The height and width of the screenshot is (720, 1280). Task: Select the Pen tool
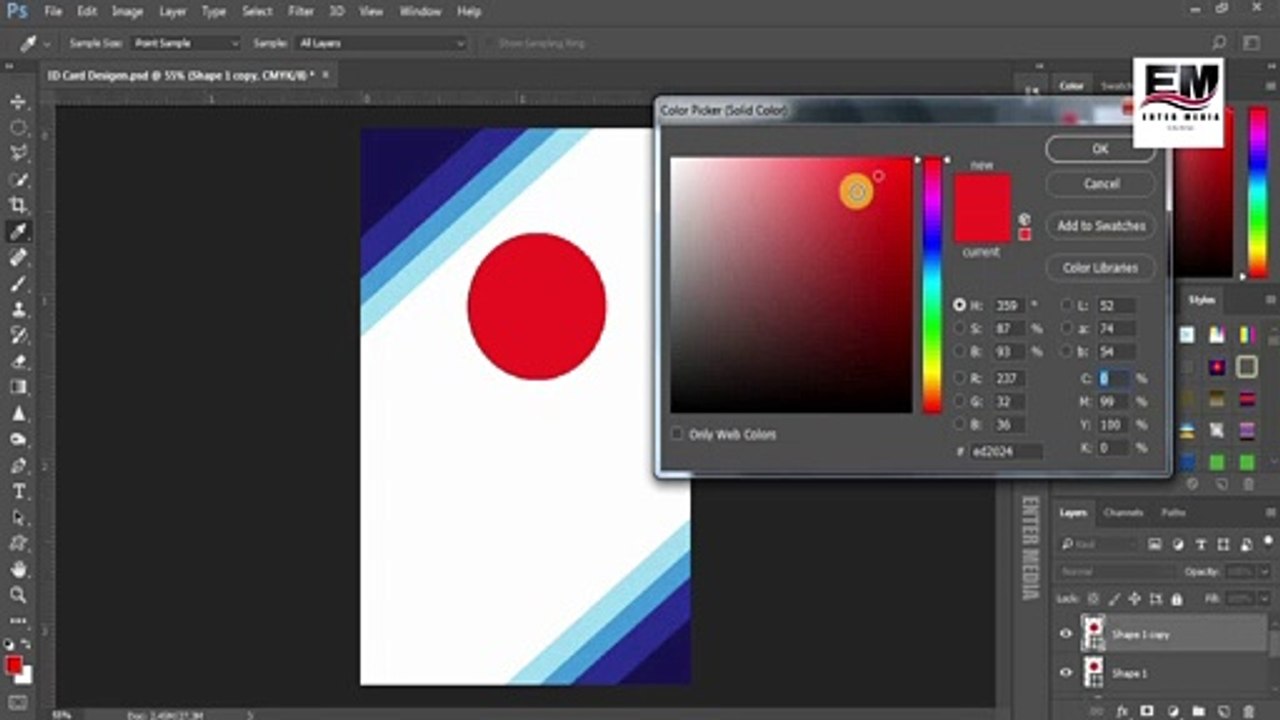(18, 466)
